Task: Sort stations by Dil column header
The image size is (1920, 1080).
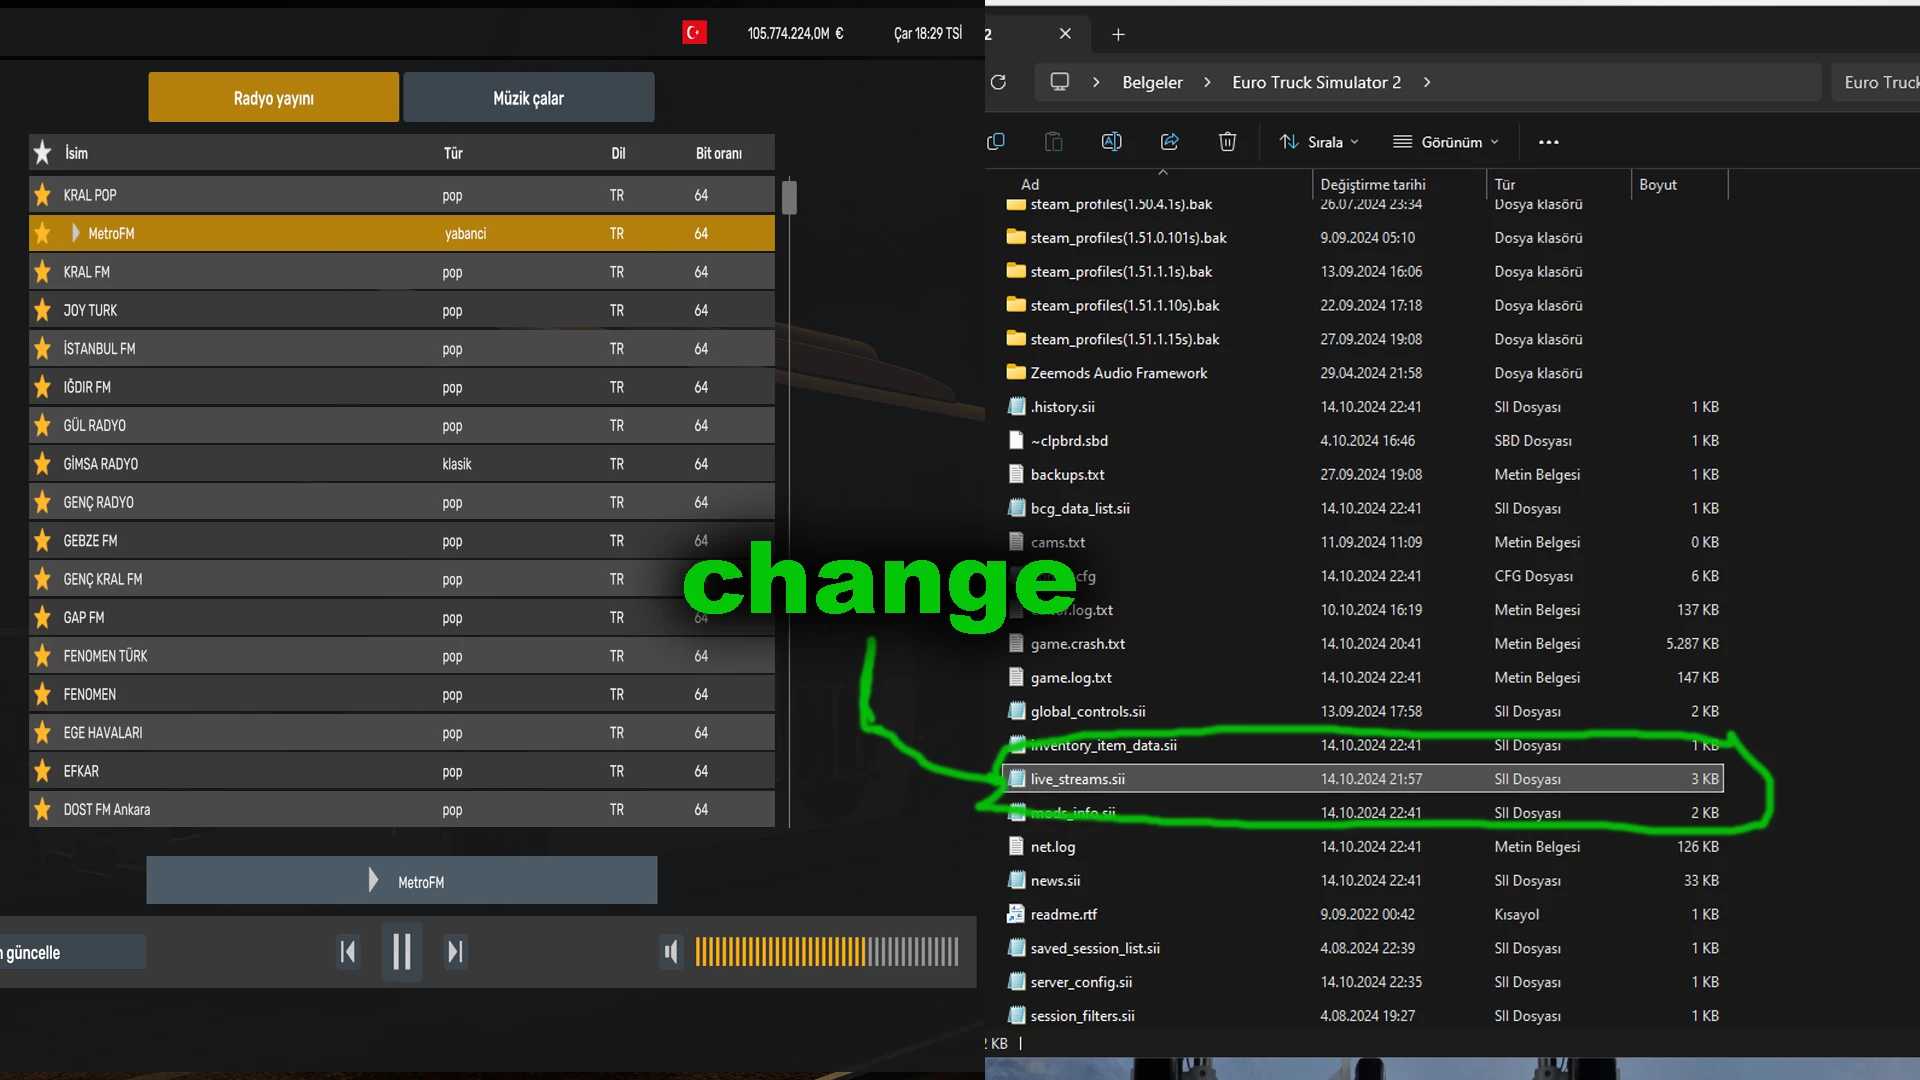Action: 618,153
